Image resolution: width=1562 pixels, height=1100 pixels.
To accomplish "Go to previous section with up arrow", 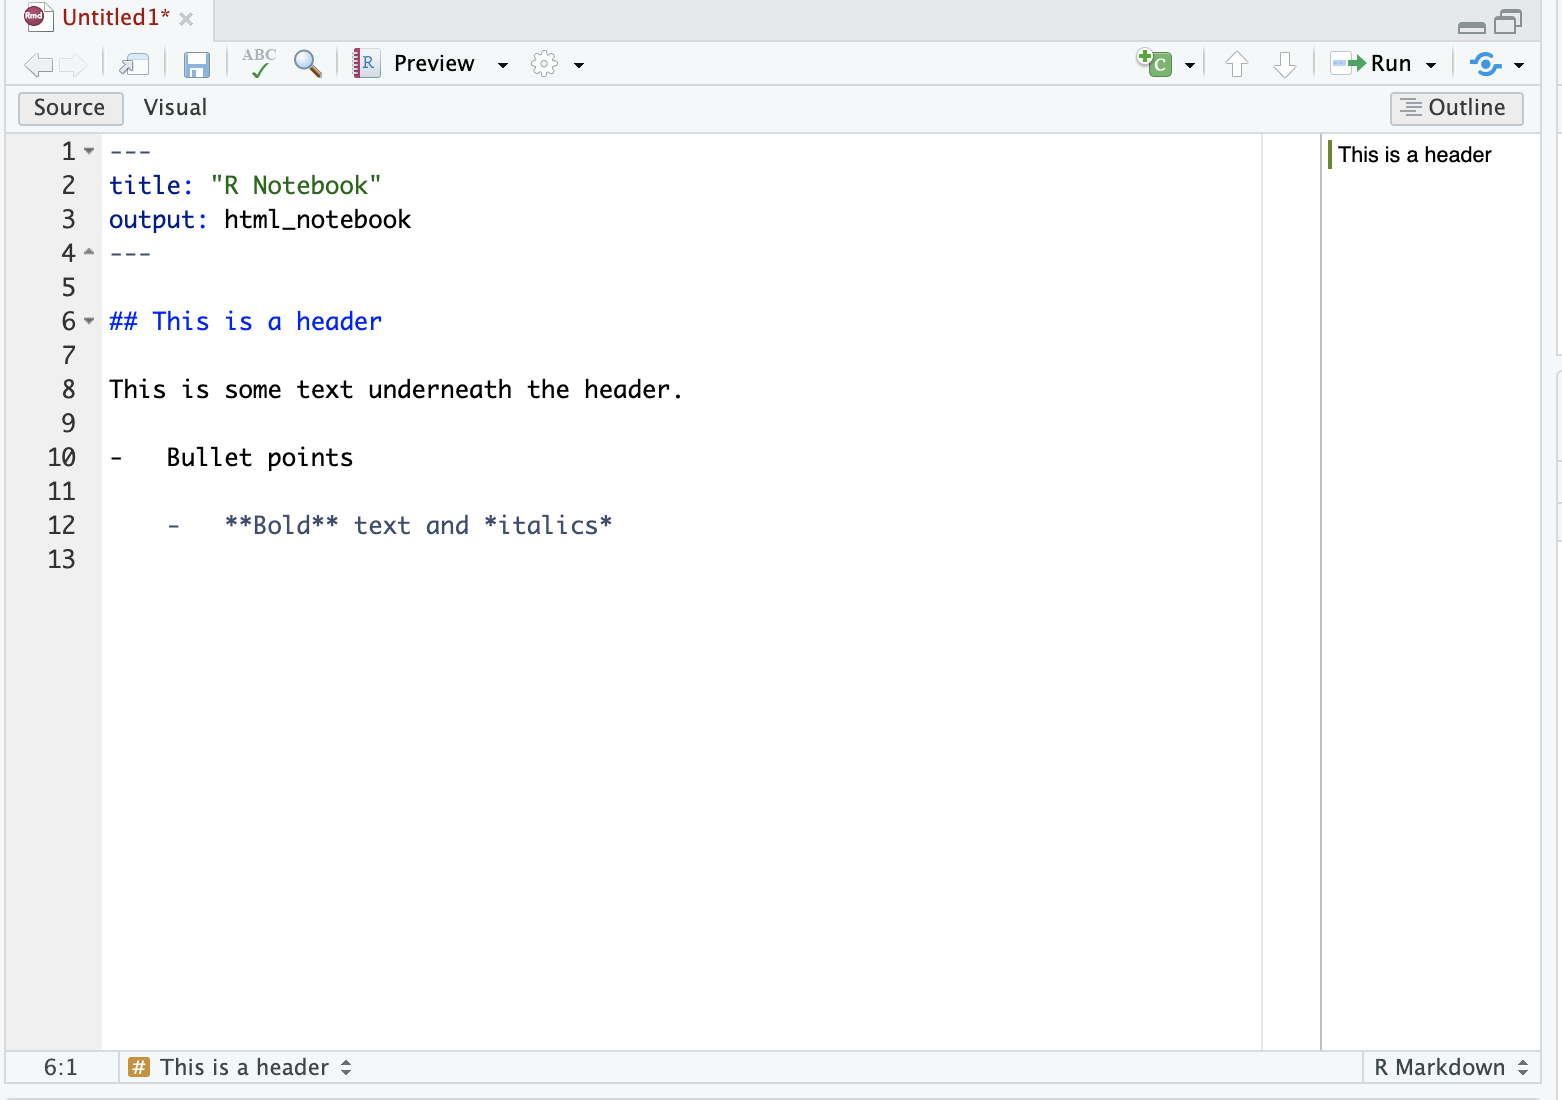I will point(1237,64).
